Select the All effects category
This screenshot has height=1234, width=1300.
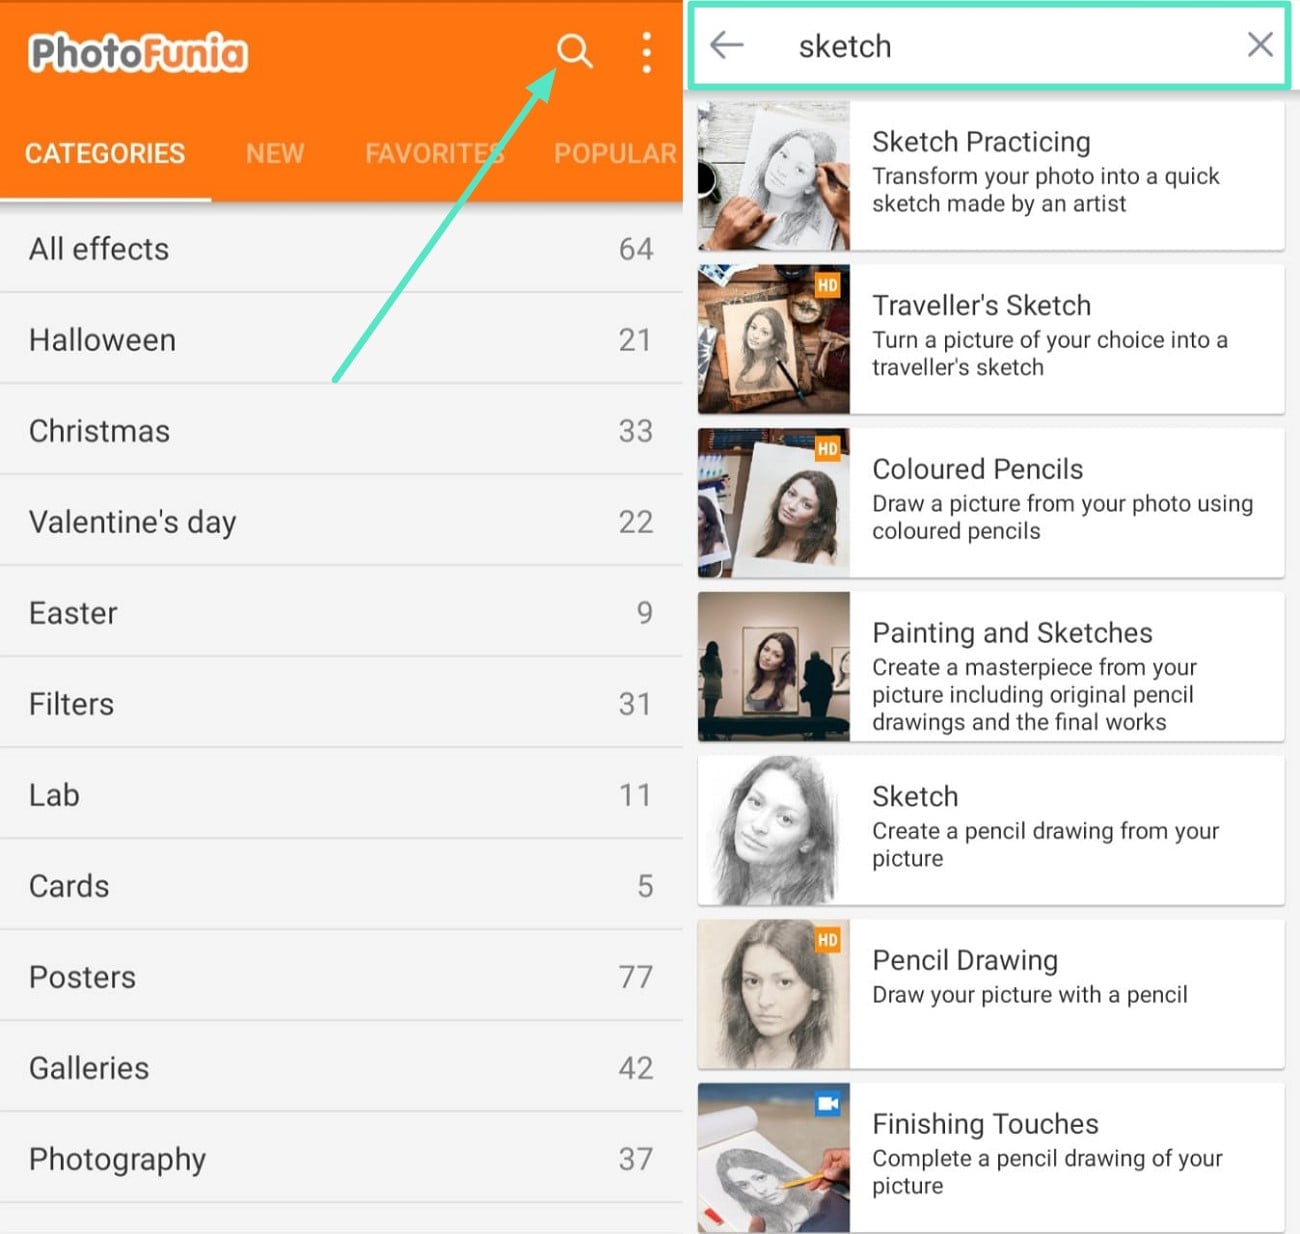tap(341, 248)
